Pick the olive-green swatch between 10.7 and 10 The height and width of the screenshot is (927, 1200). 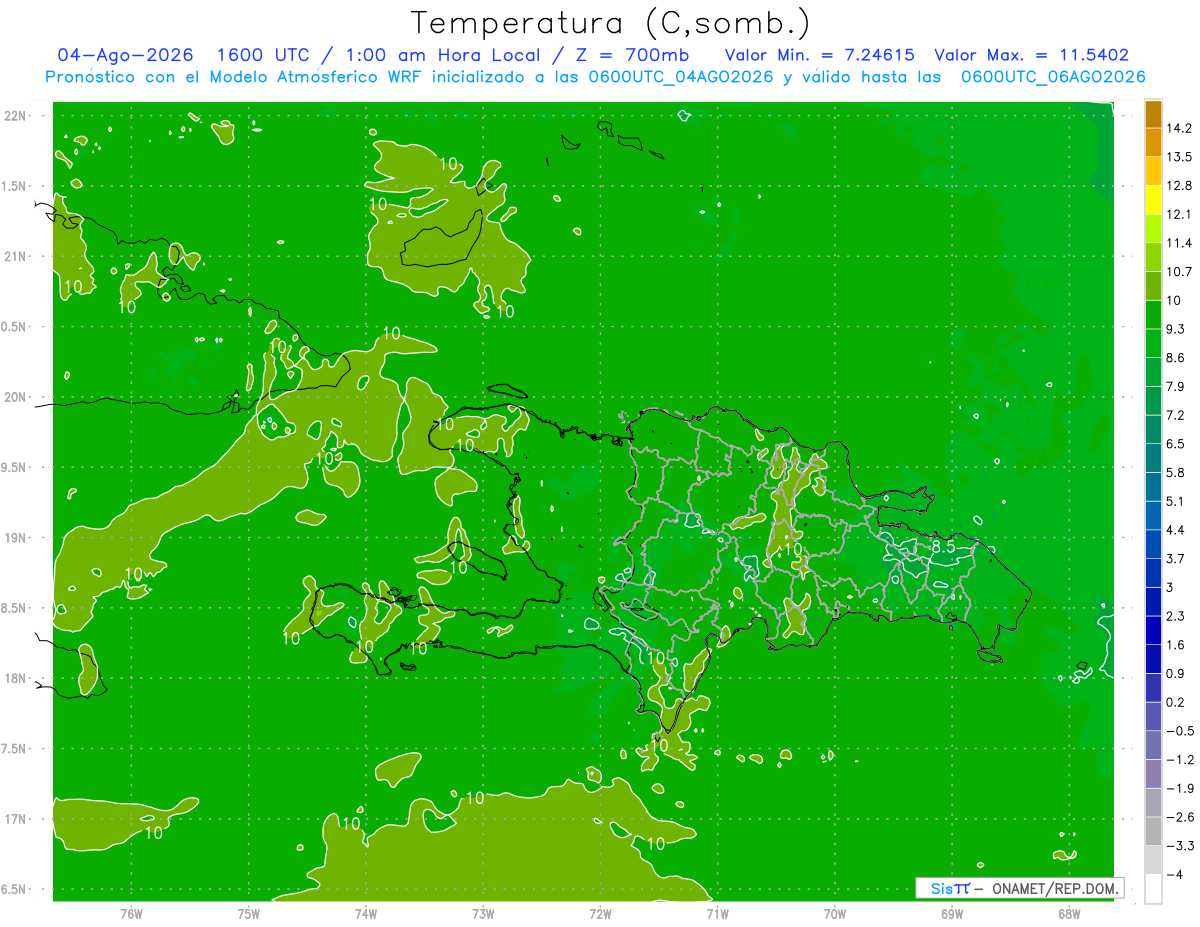pos(1153,286)
